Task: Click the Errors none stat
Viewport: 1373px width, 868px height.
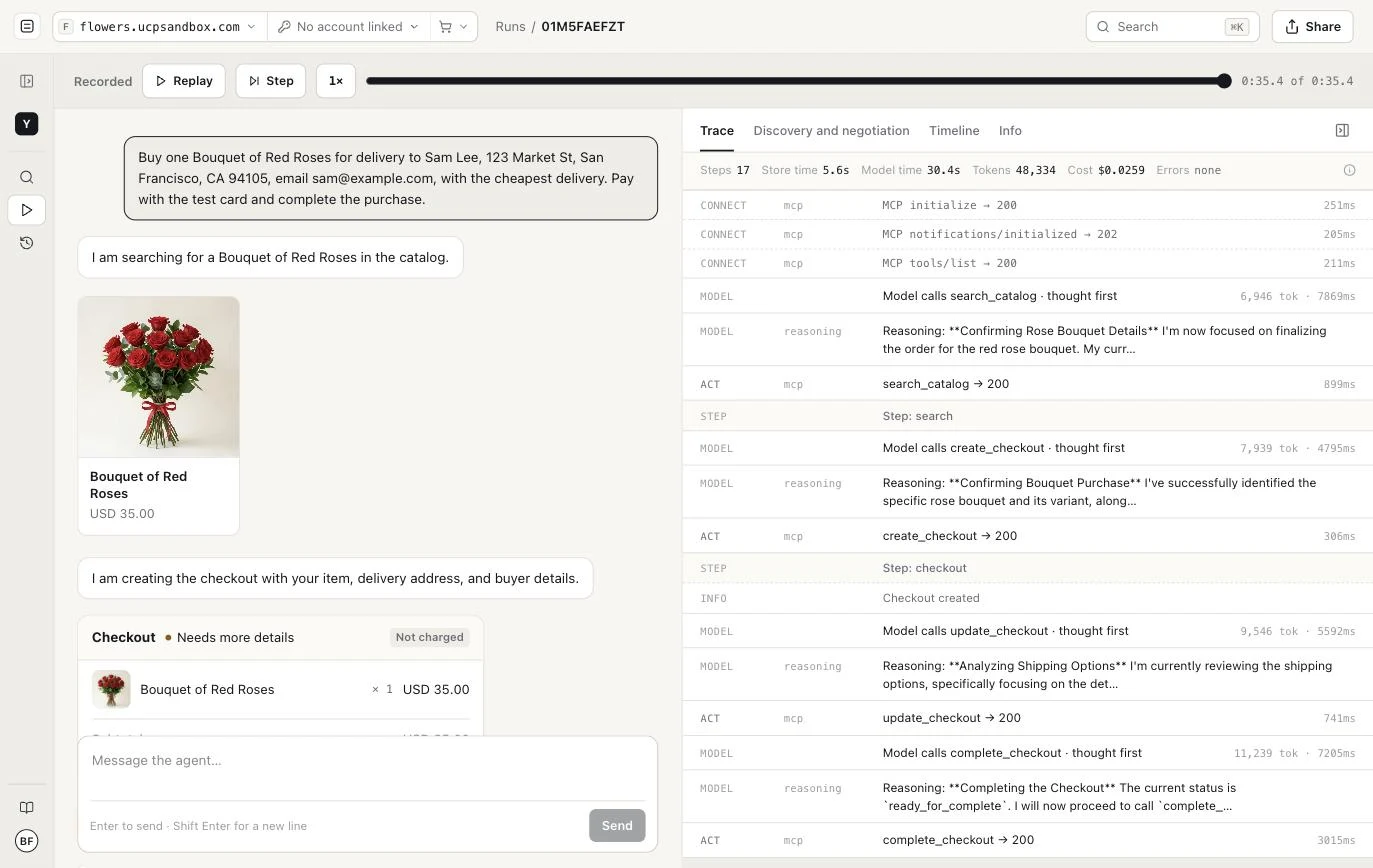Action: (x=1188, y=170)
